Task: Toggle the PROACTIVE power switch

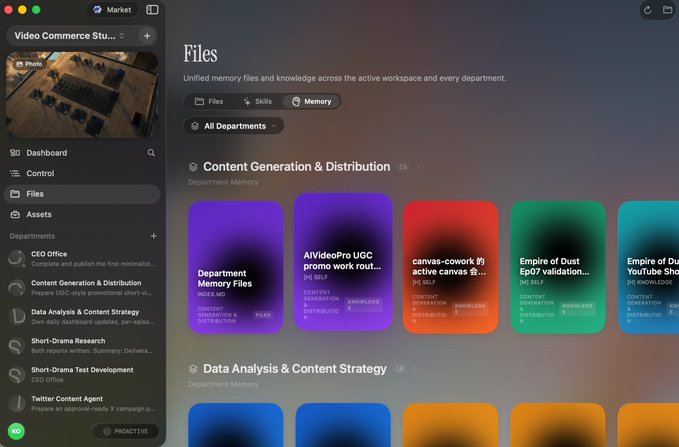Action: click(x=125, y=431)
